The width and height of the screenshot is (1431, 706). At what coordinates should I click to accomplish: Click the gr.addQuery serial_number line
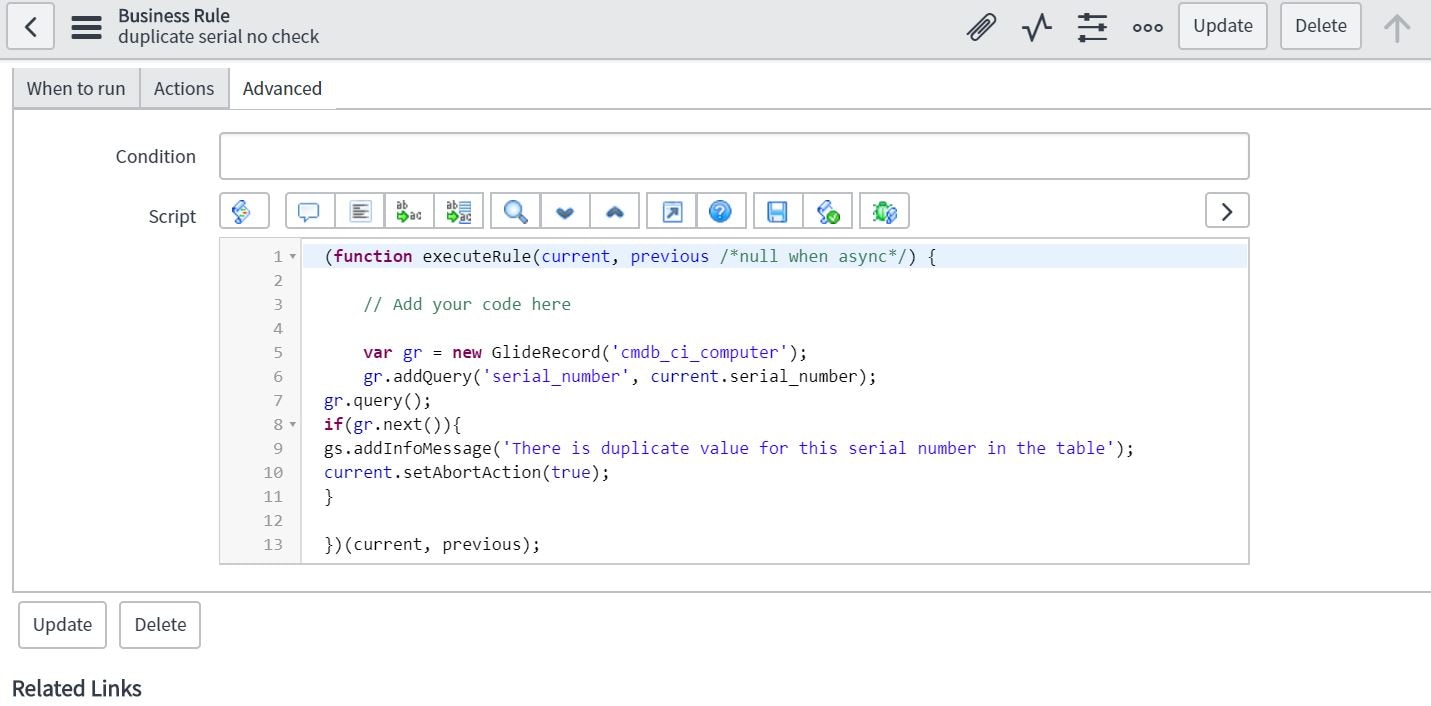(x=620, y=376)
